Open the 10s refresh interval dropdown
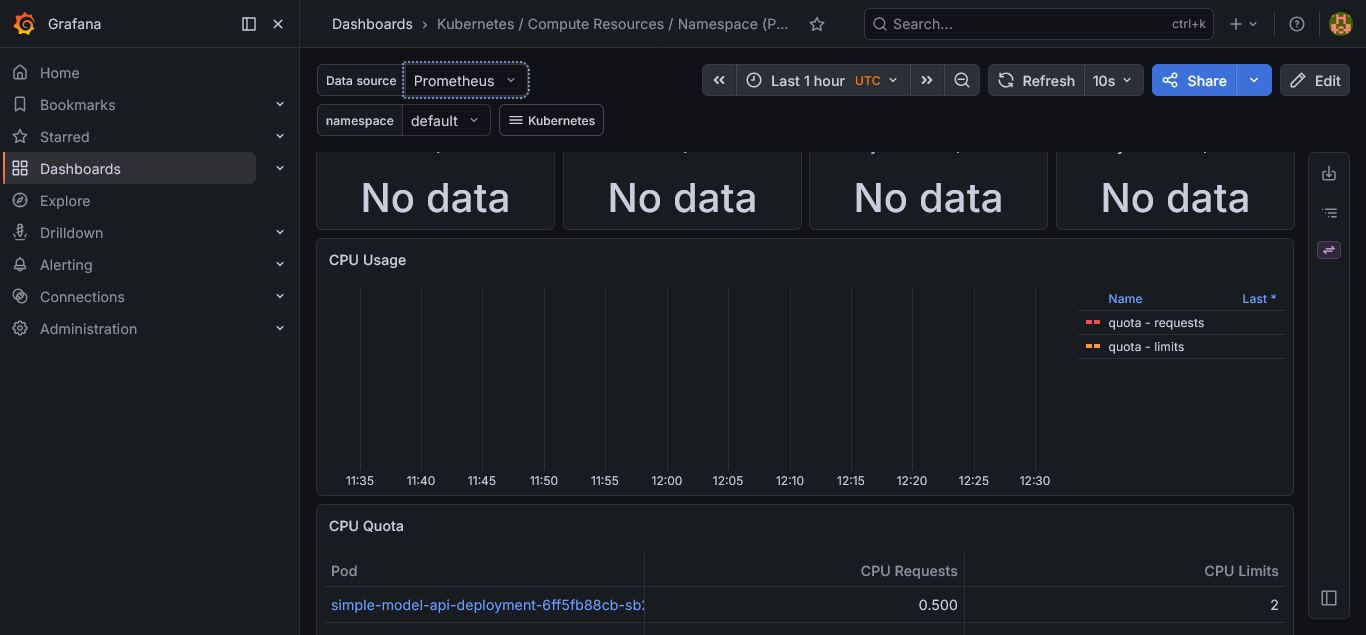Viewport: 1366px width, 635px height. [1113, 81]
